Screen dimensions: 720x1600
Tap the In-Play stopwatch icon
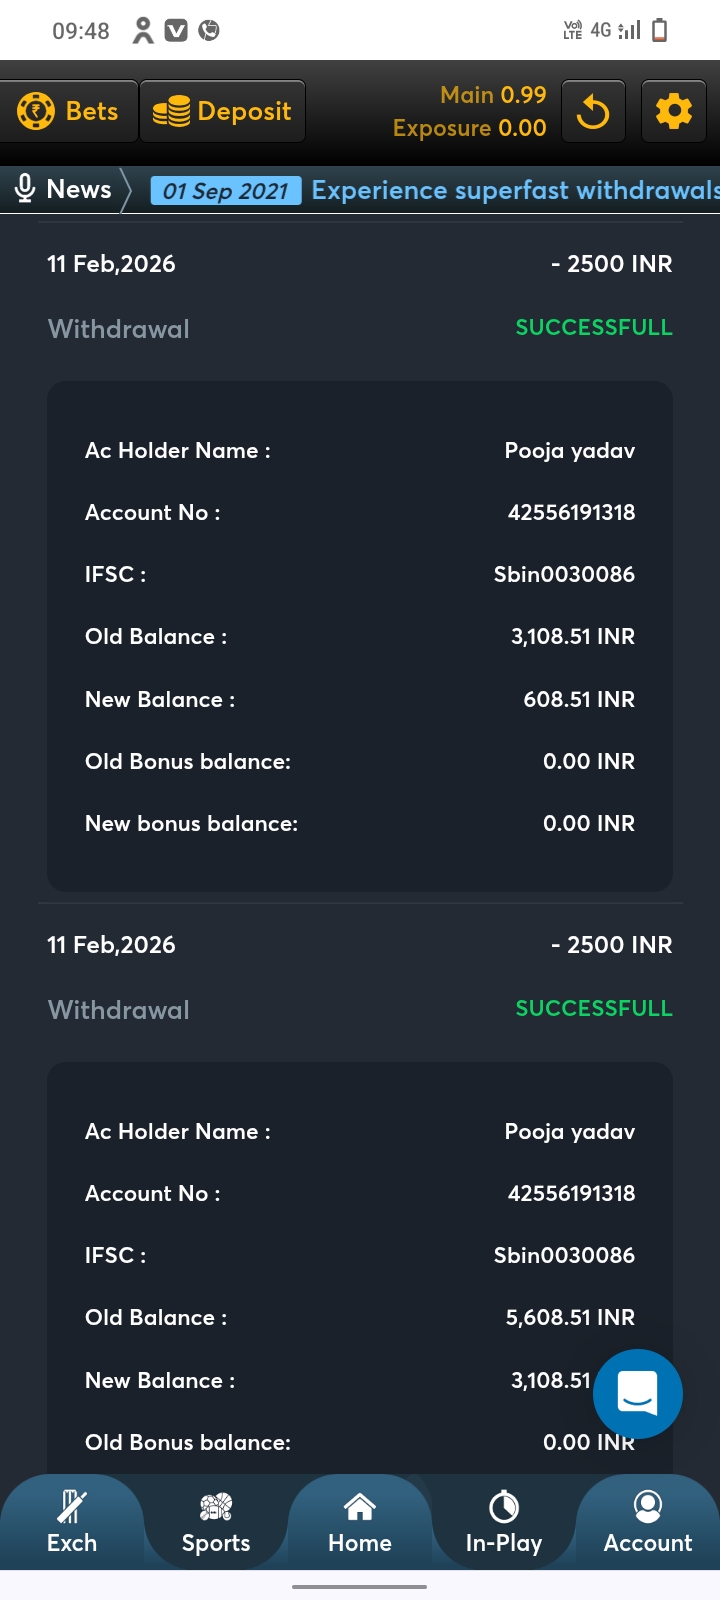504,1506
